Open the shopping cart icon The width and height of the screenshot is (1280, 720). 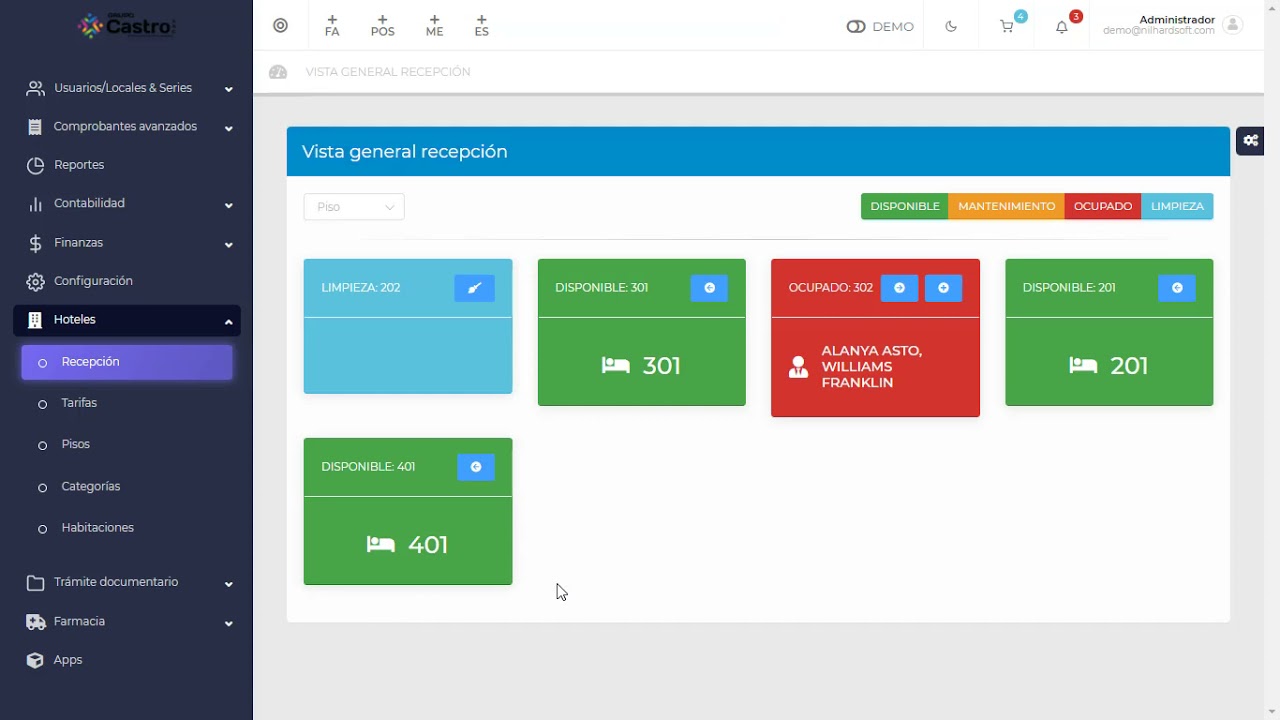[x=1007, y=27]
